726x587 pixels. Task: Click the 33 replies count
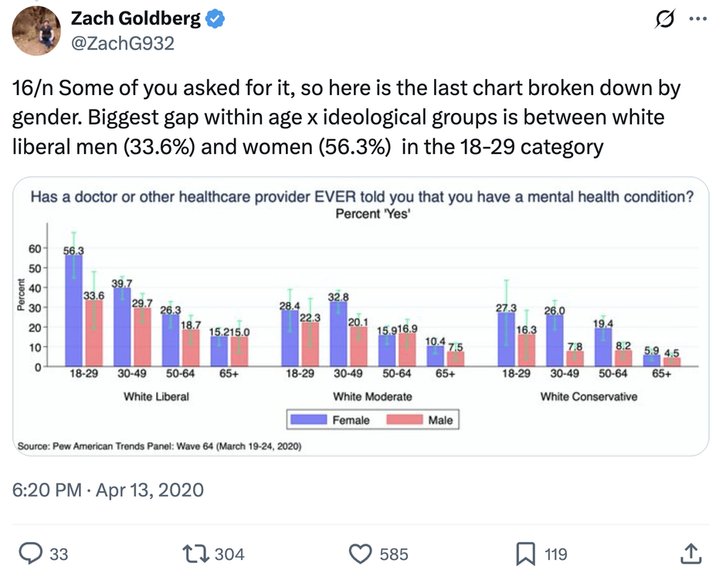pyautogui.click(x=59, y=554)
